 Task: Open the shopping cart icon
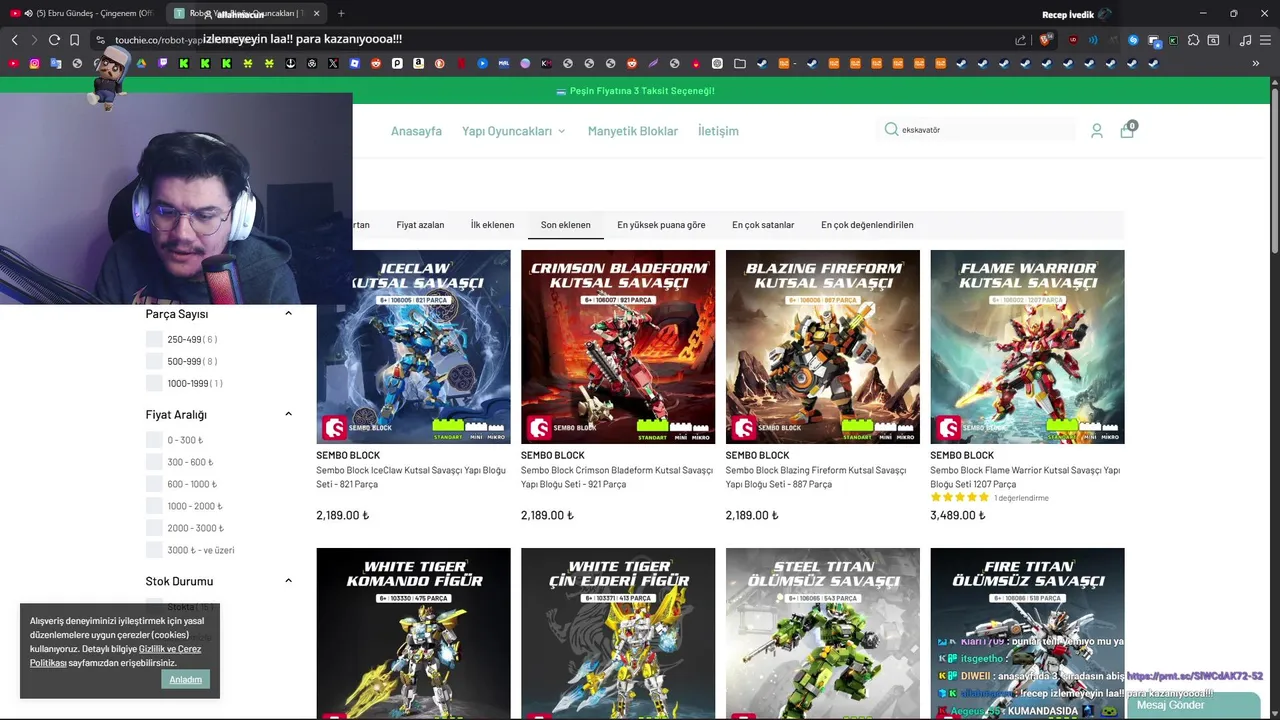coord(1127,131)
